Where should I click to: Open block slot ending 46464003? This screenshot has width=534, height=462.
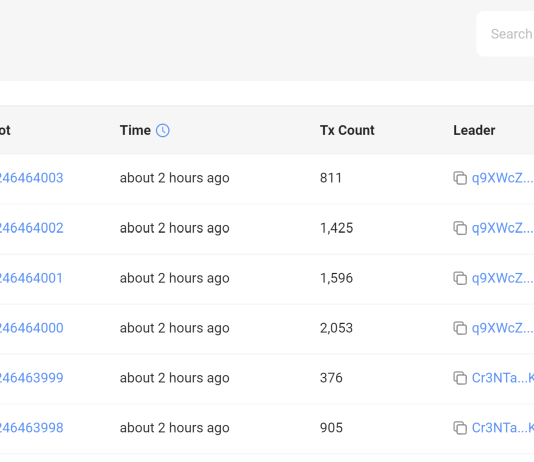point(31,178)
